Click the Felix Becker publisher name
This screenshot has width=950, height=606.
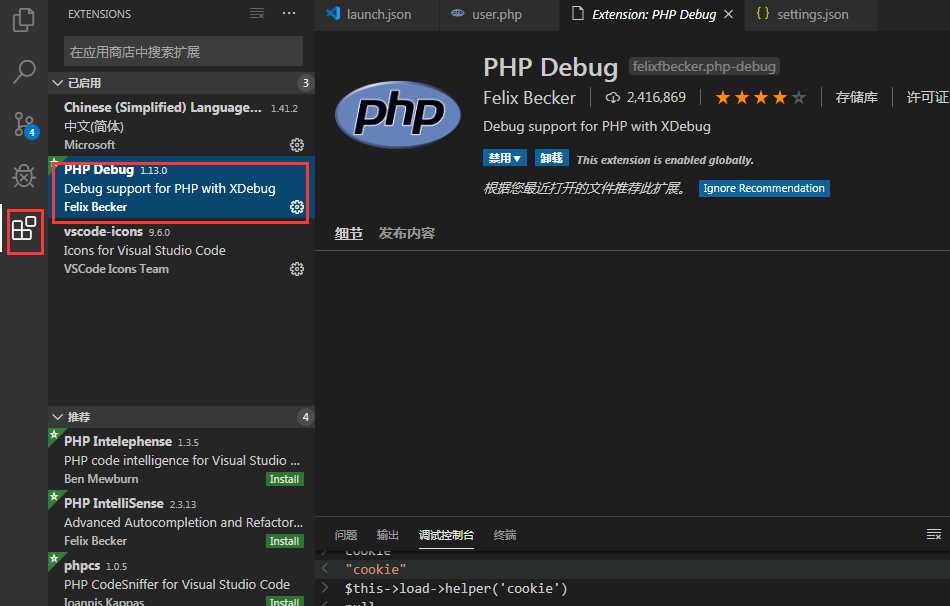pyautogui.click(x=529, y=98)
